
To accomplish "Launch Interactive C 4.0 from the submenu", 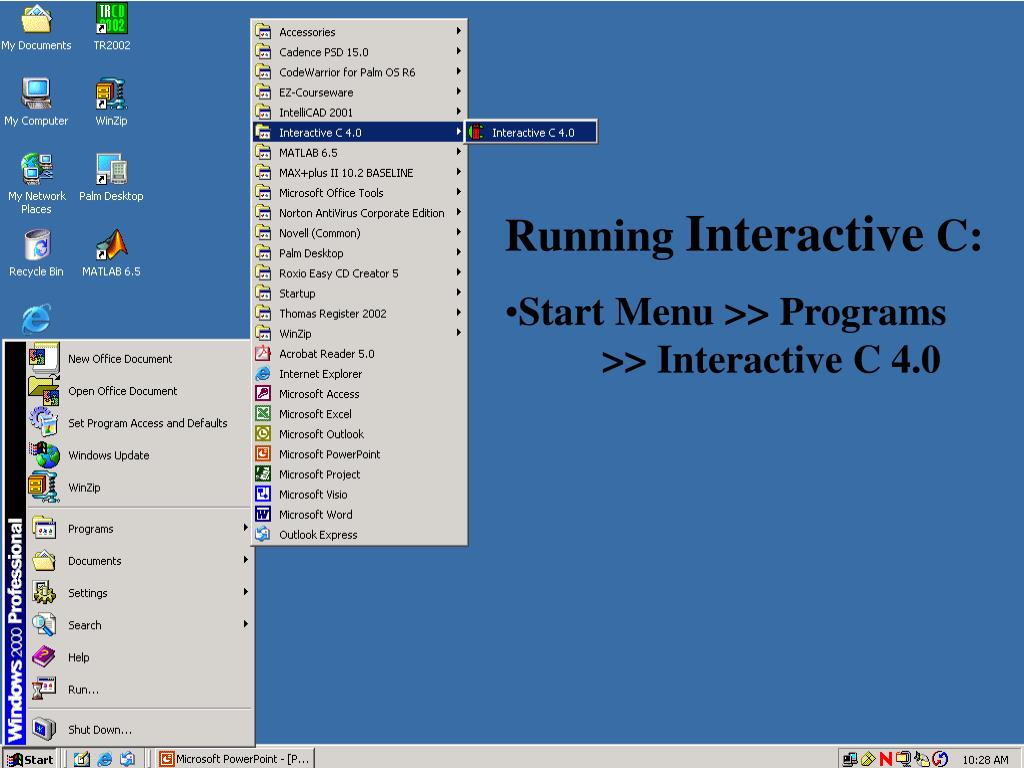I will click(x=531, y=133).
